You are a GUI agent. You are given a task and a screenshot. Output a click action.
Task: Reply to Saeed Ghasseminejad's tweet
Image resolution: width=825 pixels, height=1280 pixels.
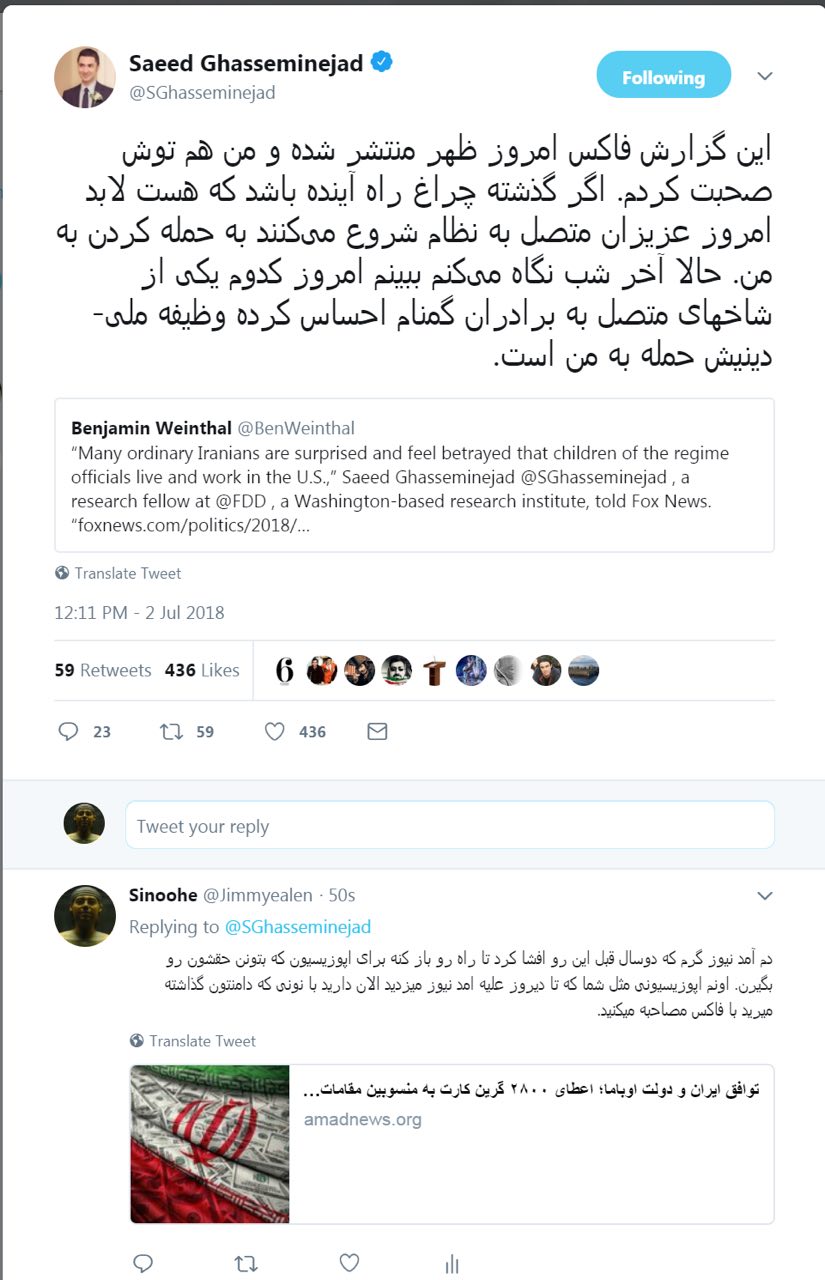point(68,732)
